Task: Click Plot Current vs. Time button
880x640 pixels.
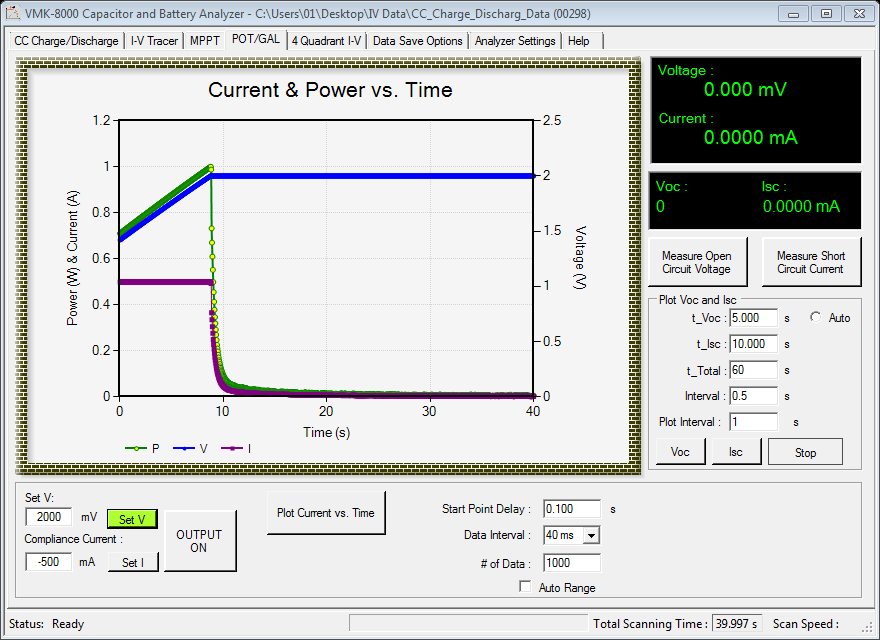Action: 326,513
